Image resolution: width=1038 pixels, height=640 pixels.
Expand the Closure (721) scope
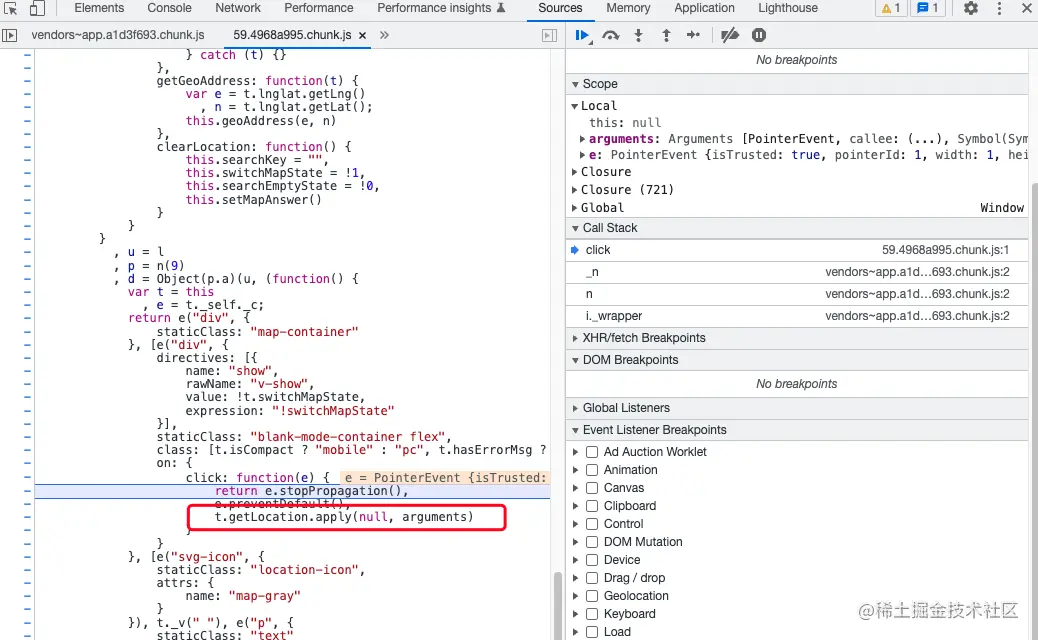[575, 189]
